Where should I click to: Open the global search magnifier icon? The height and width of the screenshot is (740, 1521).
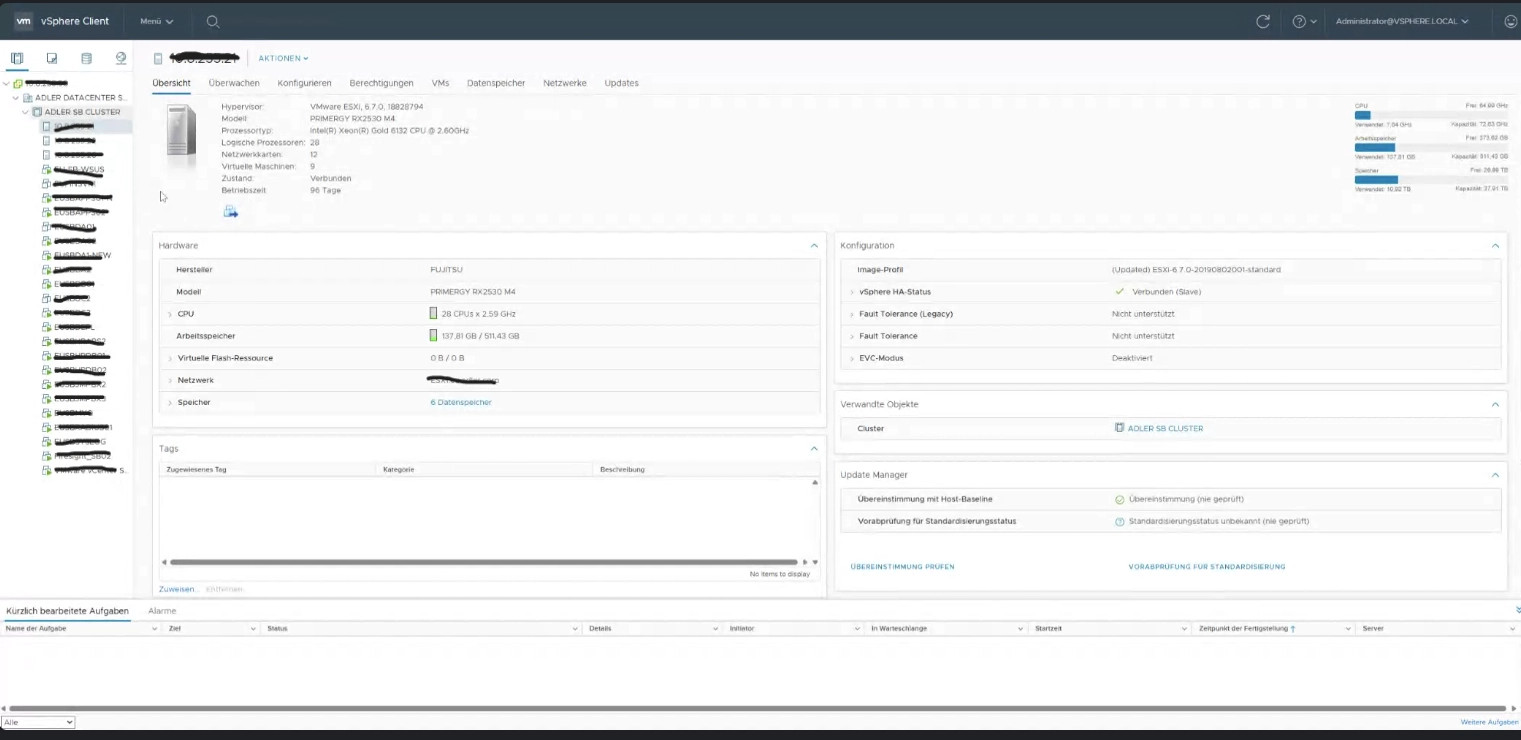[x=213, y=21]
